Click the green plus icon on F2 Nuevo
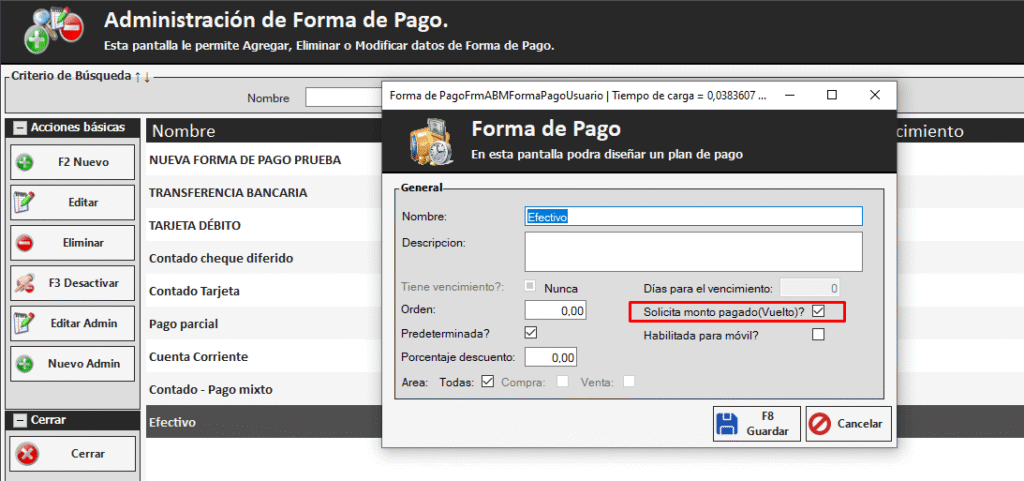This screenshot has height=481, width=1024. 26,162
